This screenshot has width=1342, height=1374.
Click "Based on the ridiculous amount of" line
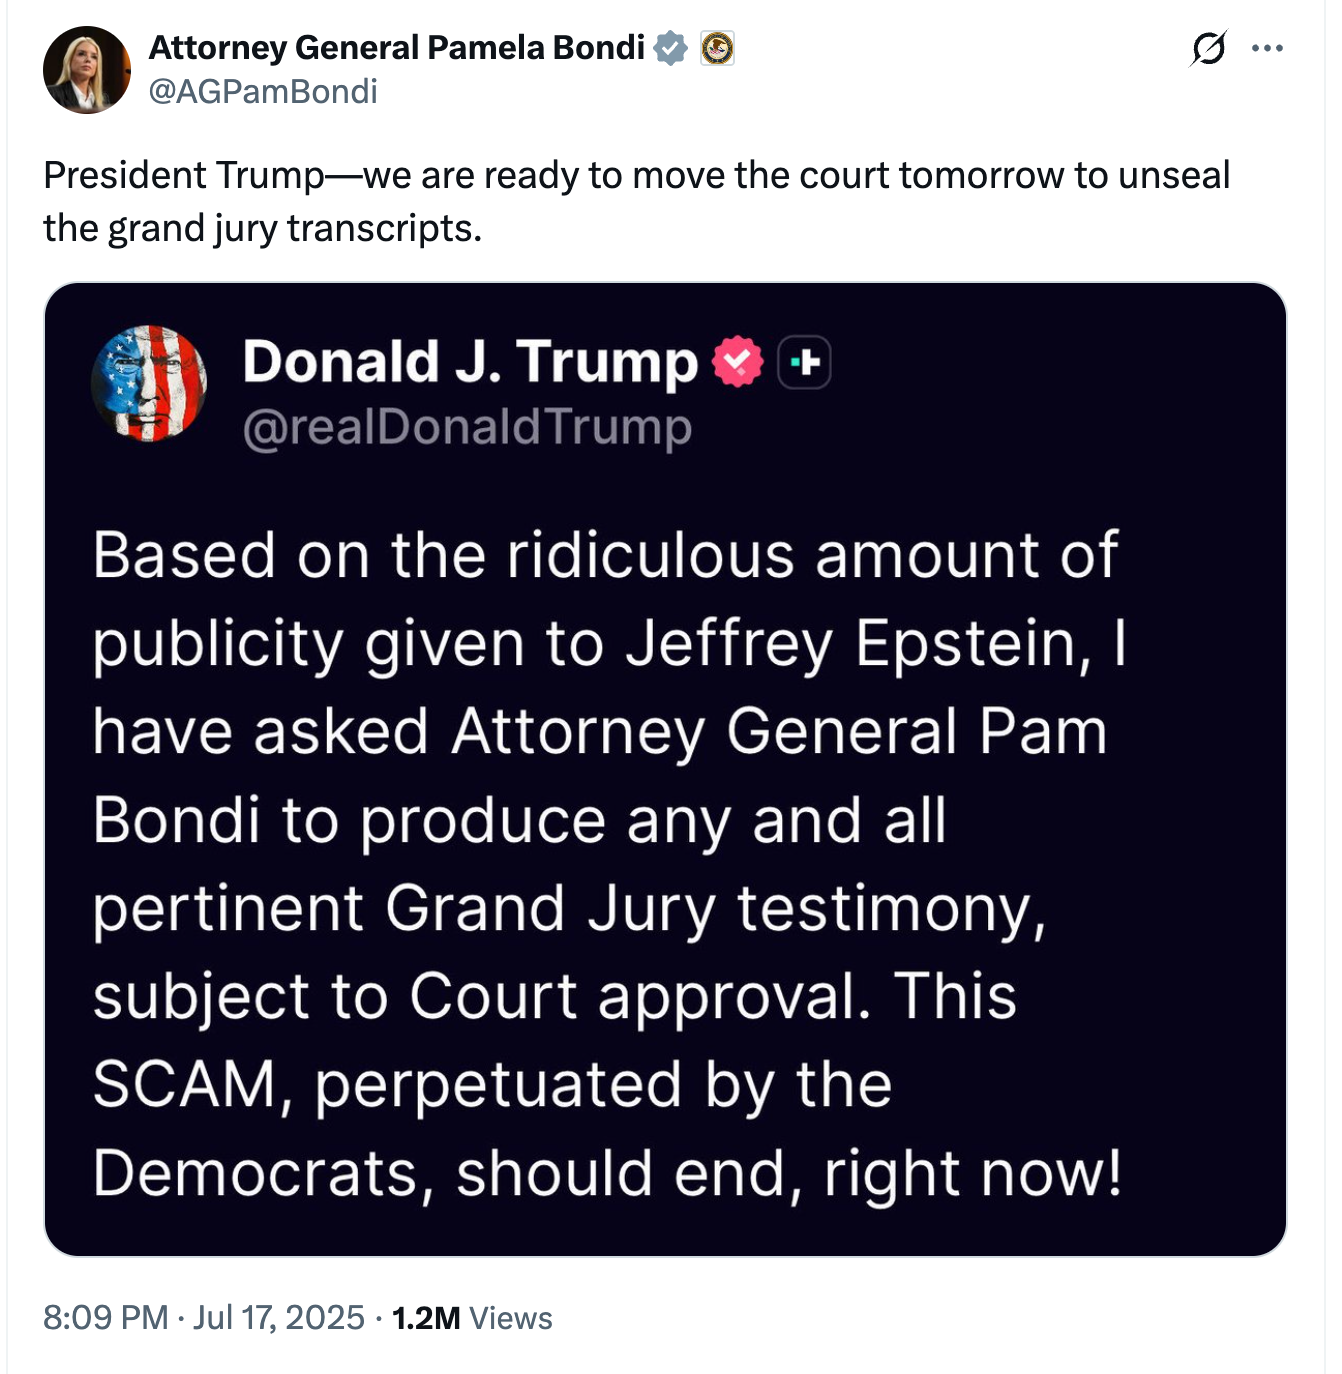coord(605,555)
